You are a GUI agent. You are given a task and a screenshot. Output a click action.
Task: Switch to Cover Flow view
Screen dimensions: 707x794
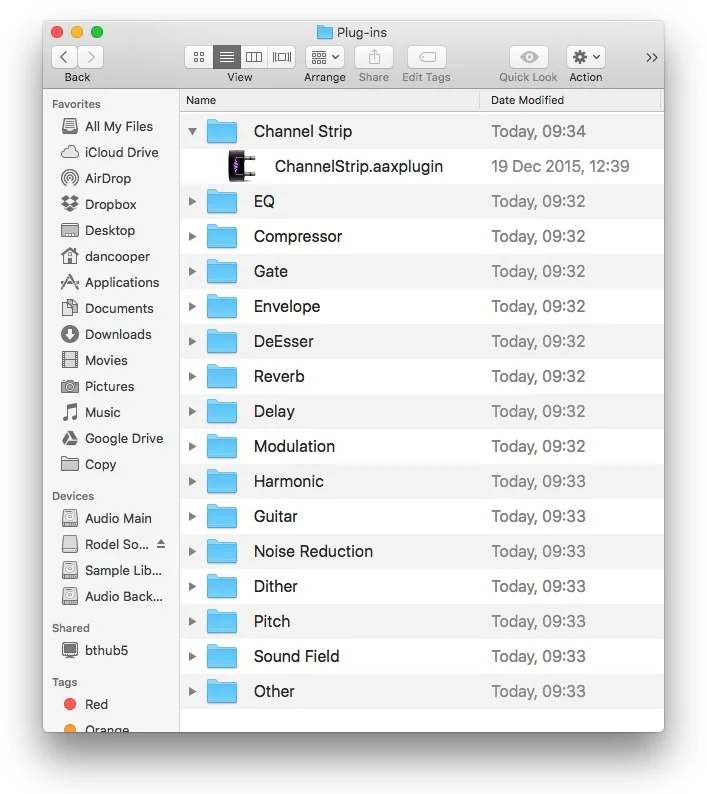[x=282, y=57]
